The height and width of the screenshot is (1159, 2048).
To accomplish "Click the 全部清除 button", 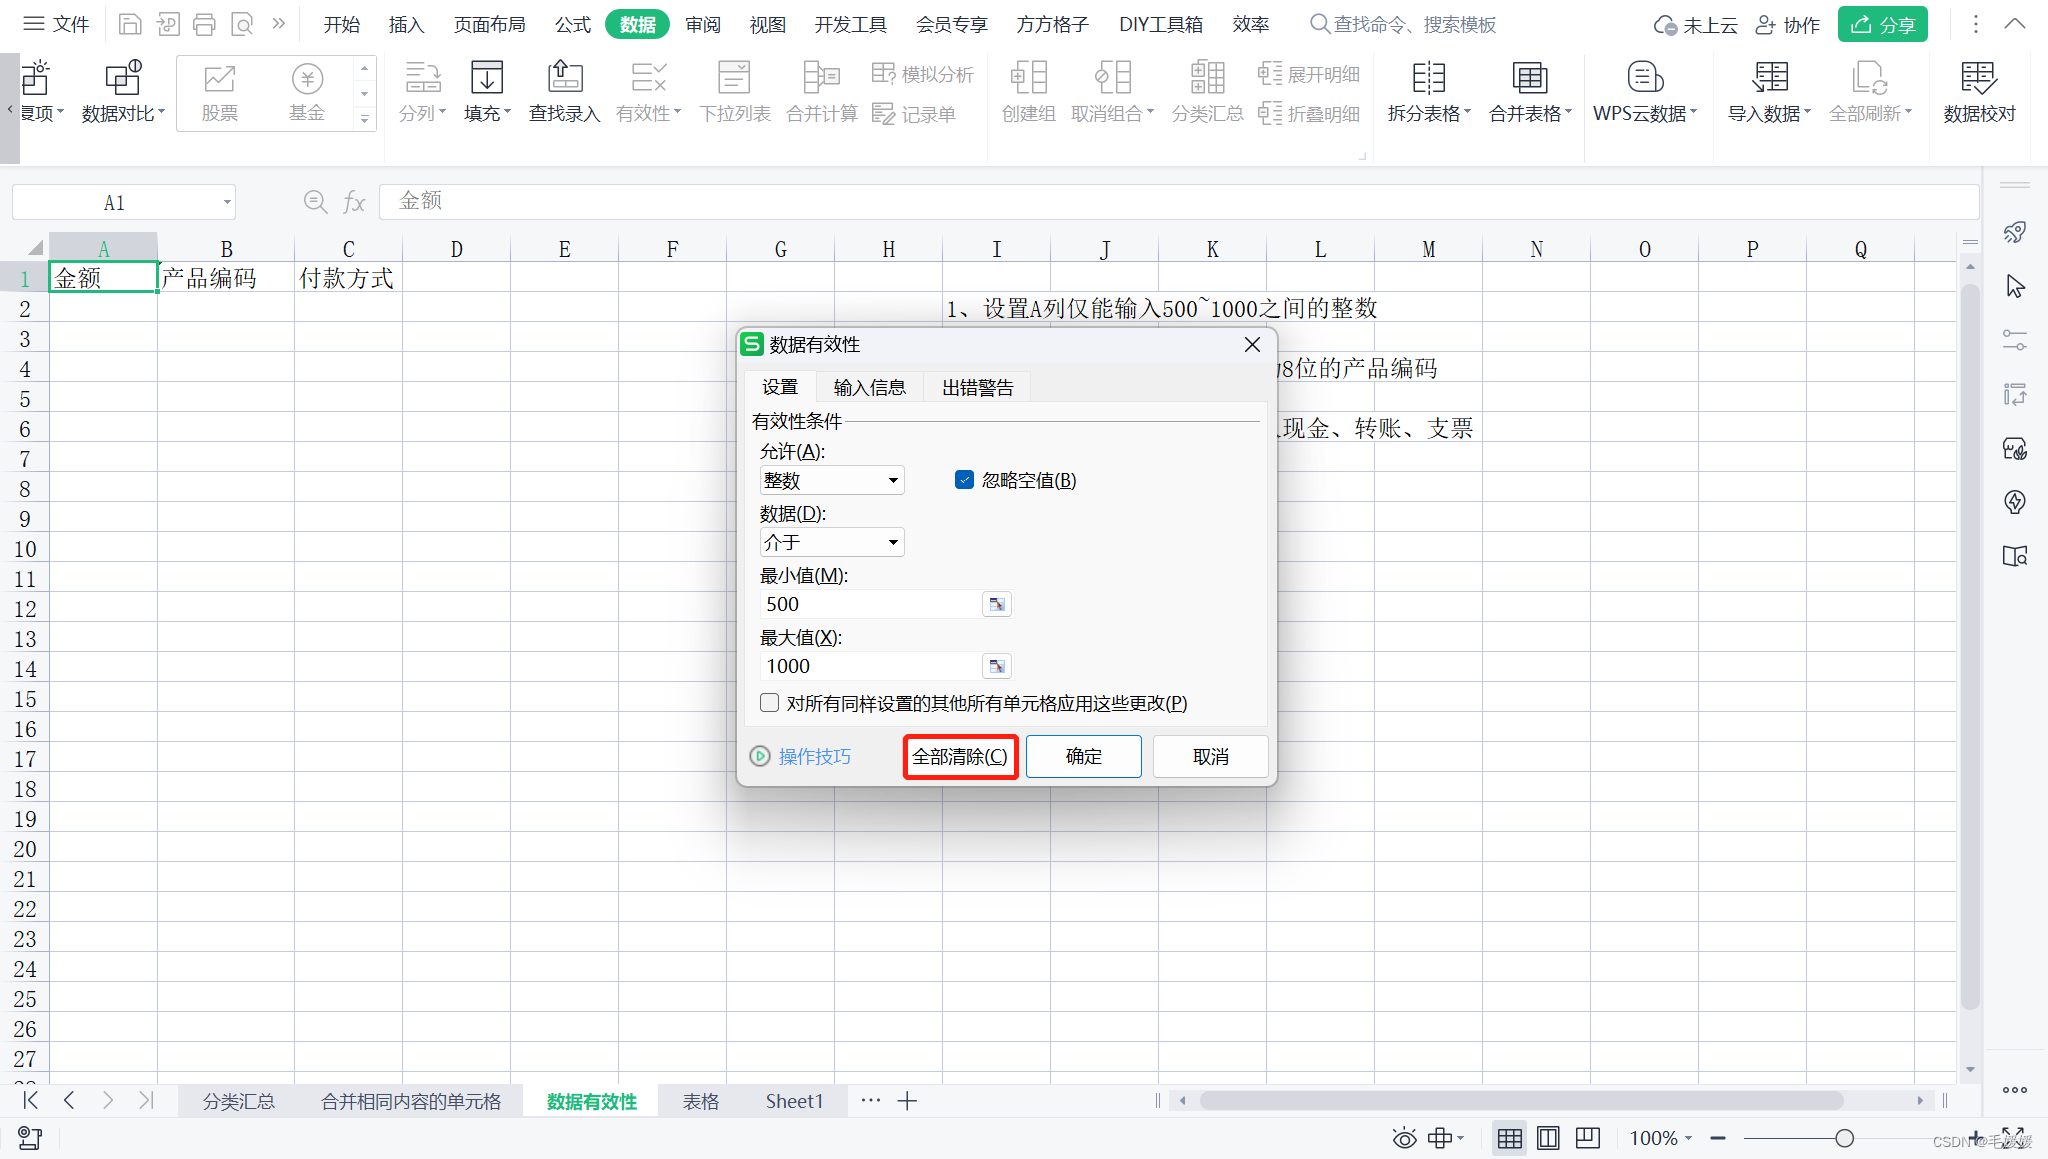I will click(960, 757).
